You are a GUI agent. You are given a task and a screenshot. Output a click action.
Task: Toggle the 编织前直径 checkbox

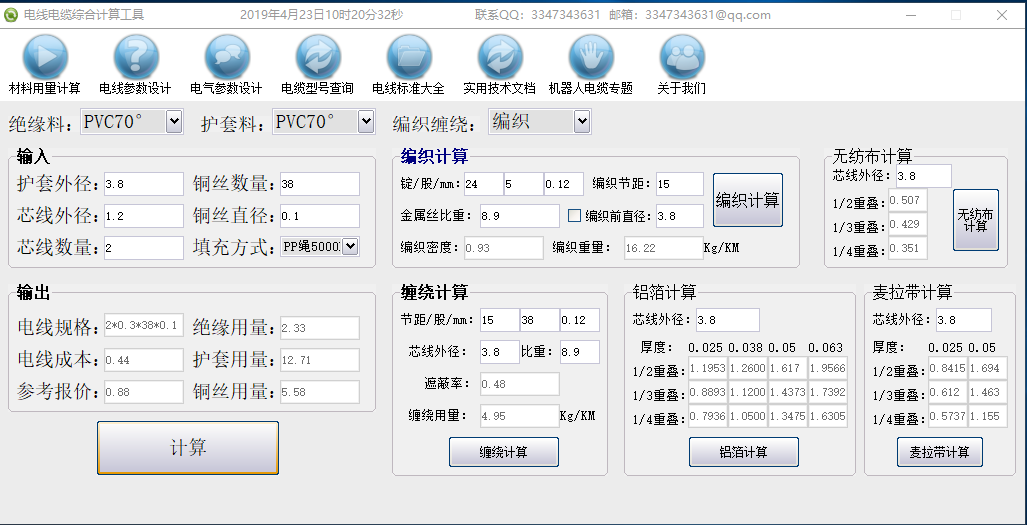575,215
